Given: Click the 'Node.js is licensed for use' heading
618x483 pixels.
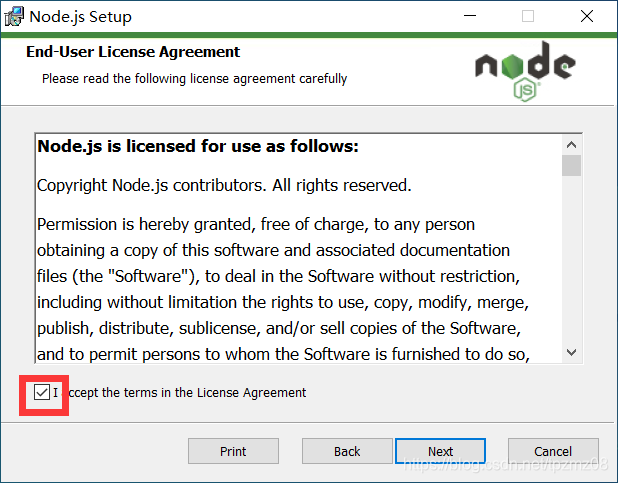Looking at the screenshot, I should point(198,146).
